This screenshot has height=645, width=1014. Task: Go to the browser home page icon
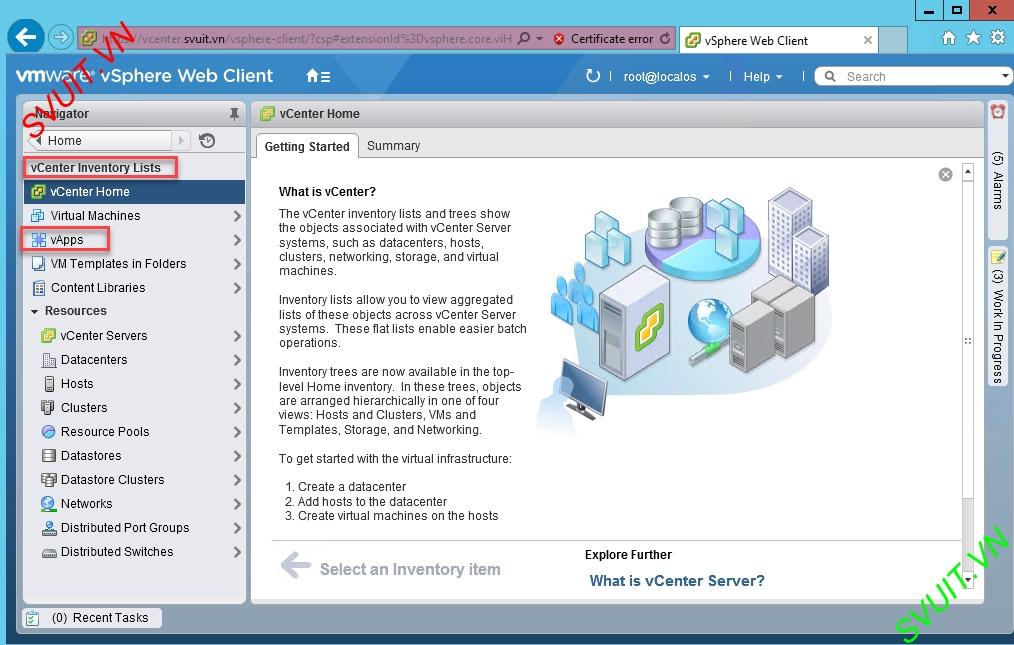pos(949,38)
